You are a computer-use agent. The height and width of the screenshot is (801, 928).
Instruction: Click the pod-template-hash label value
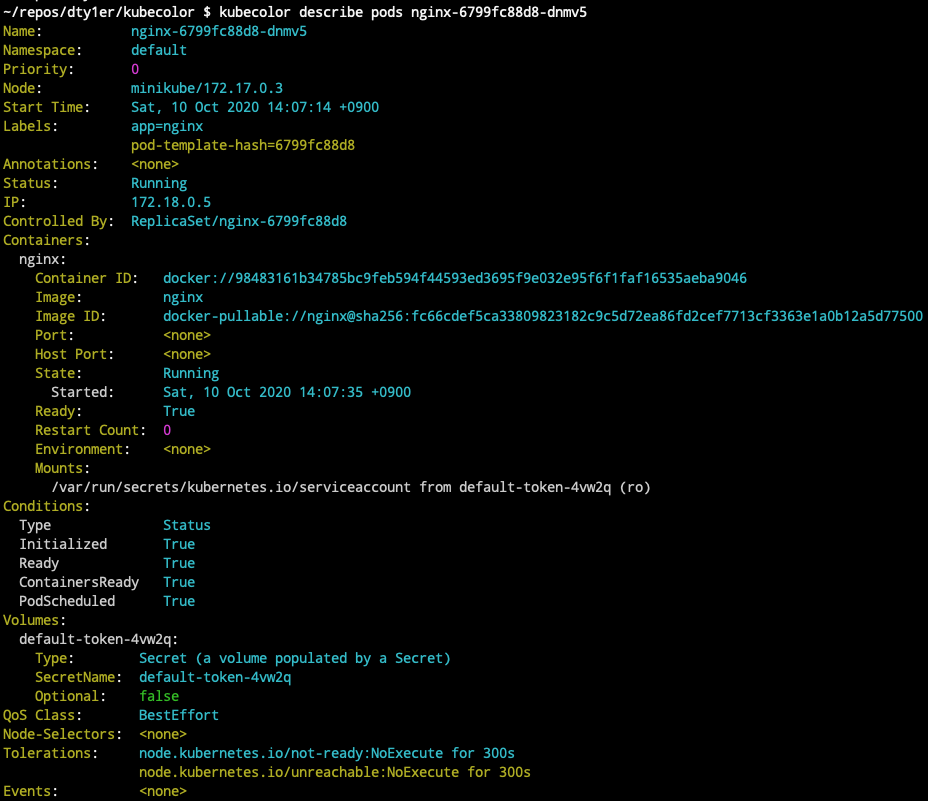243,145
